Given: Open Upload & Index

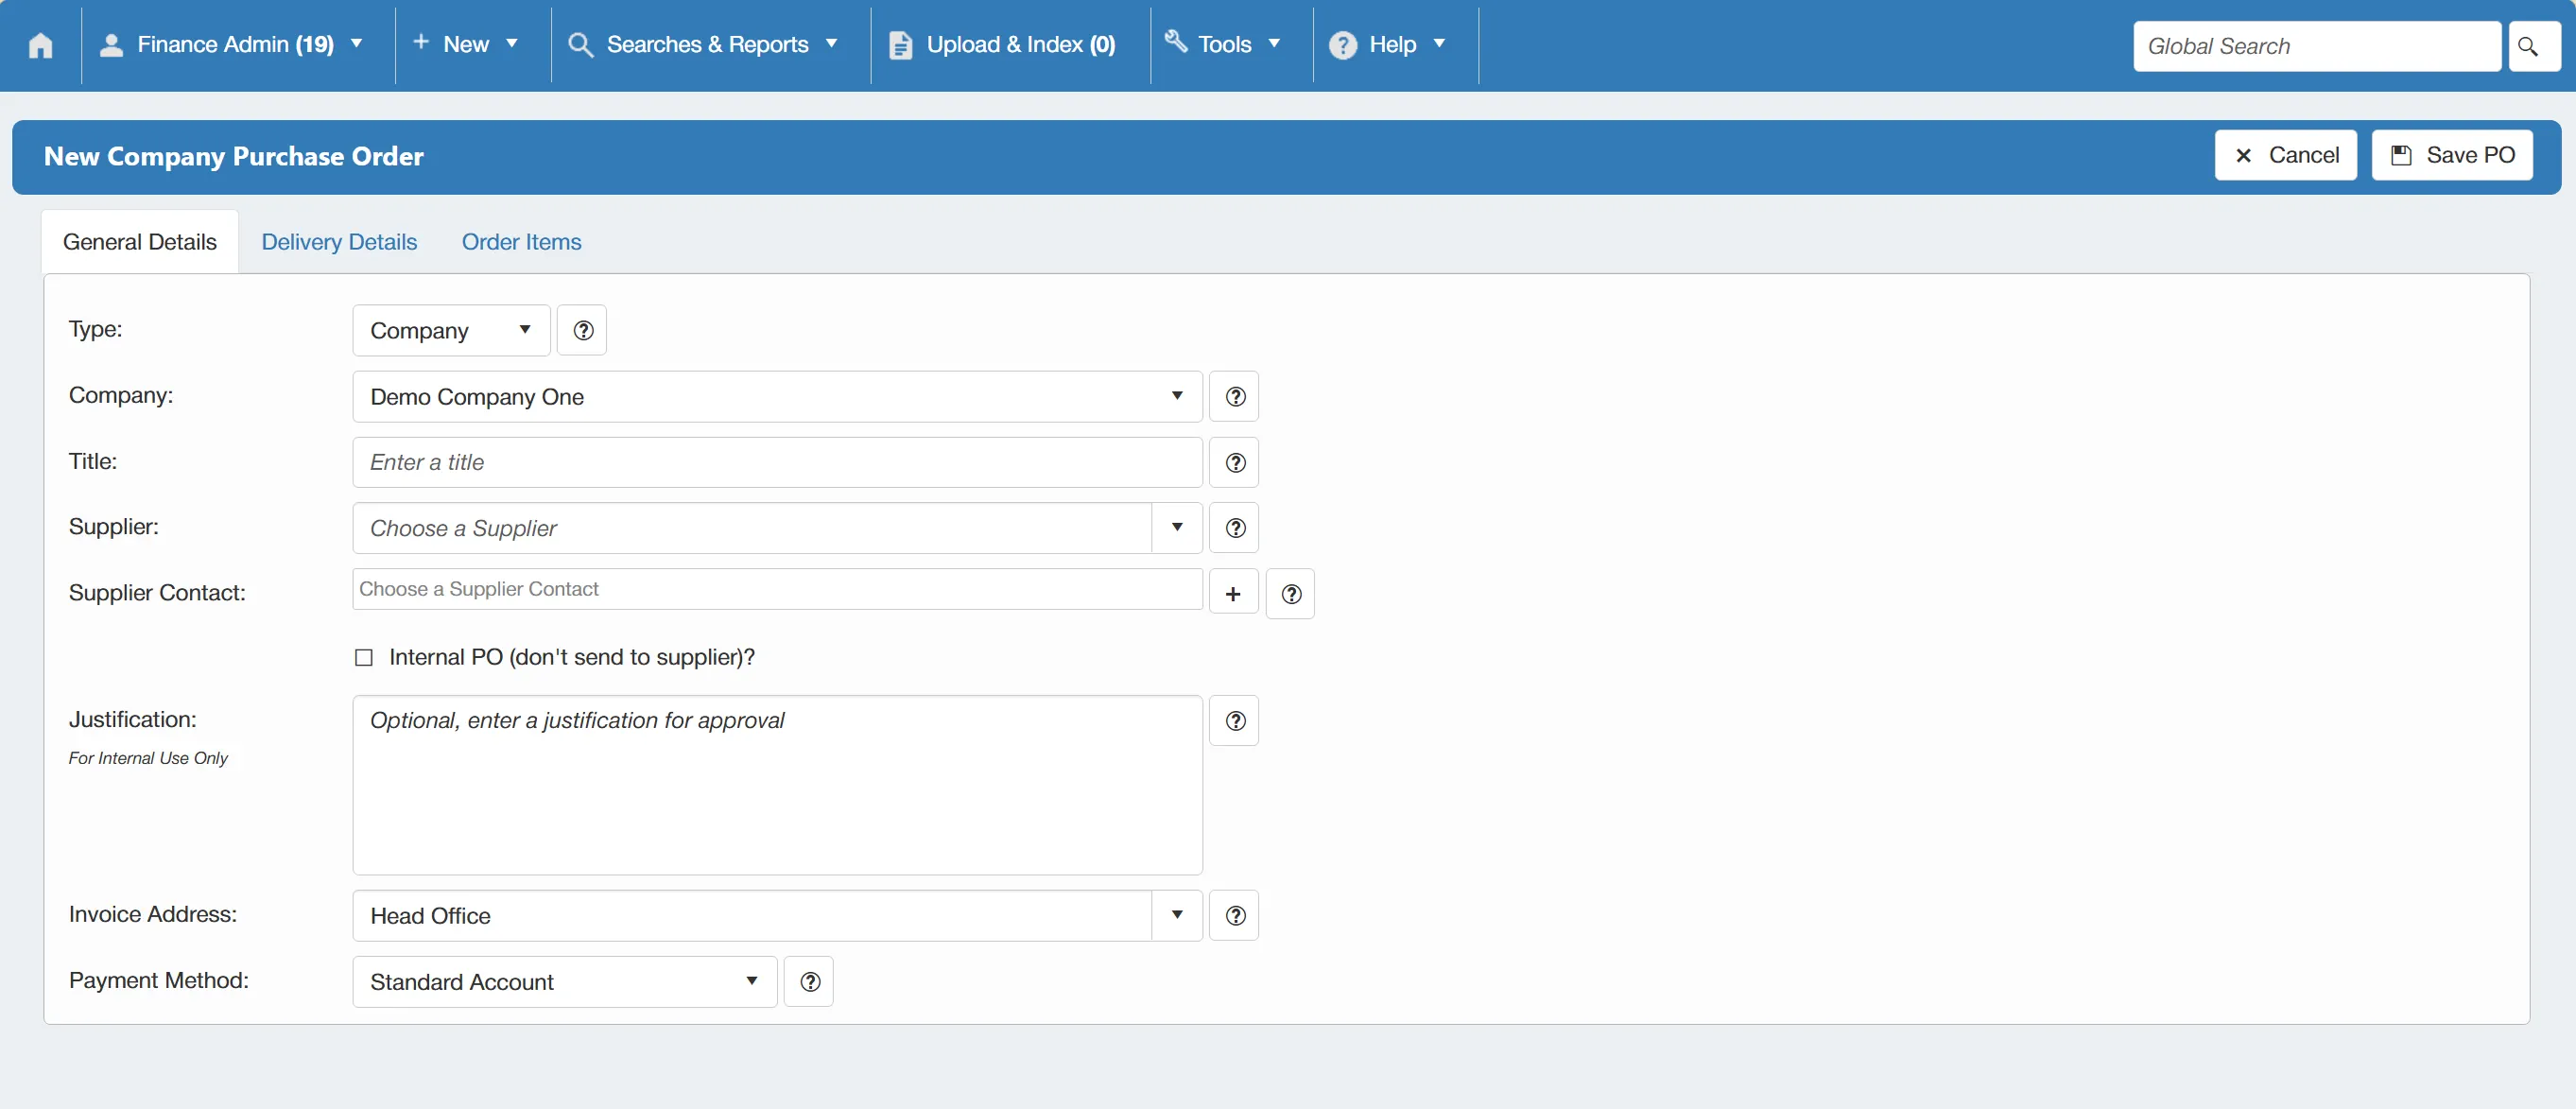Looking at the screenshot, I should coord(1003,45).
